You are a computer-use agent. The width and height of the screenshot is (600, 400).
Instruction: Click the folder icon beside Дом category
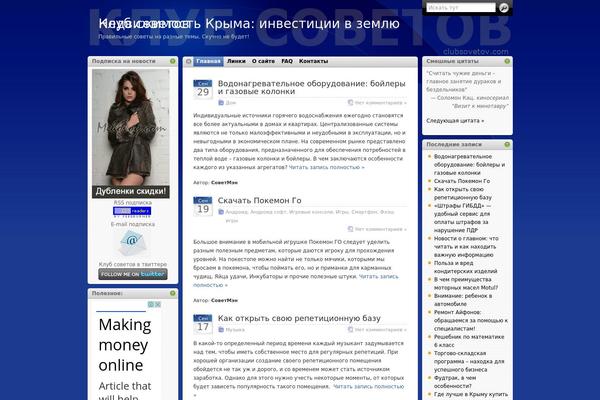pyautogui.click(x=221, y=103)
